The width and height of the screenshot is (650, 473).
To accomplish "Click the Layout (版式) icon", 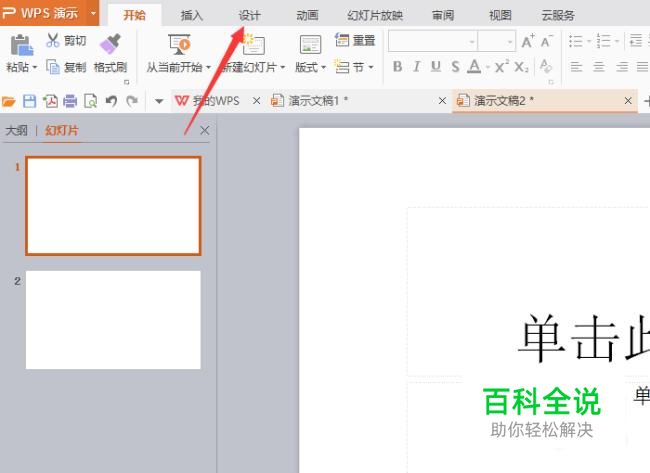I will [x=310, y=45].
